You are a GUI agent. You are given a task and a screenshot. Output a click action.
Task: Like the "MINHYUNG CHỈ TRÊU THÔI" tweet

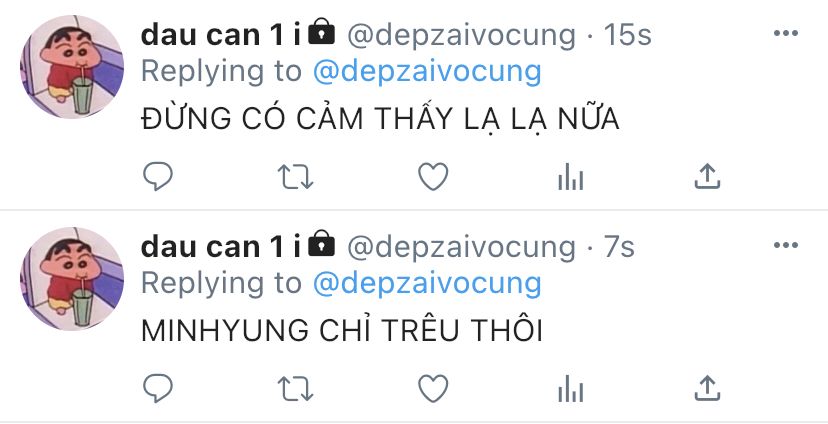[x=433, y=389]
